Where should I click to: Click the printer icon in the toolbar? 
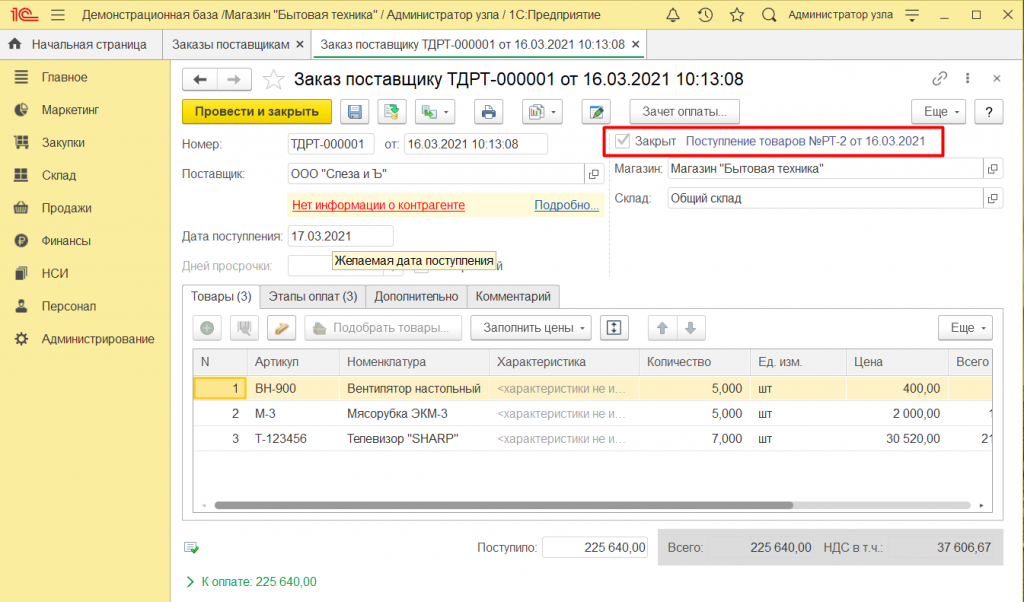pyautogui.click(x=489, y=111)
